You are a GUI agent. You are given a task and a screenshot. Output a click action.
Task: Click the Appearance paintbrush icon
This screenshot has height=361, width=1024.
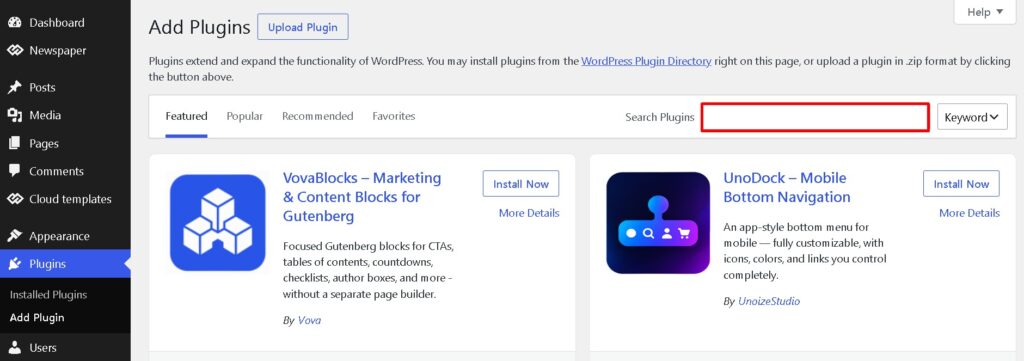14,236
